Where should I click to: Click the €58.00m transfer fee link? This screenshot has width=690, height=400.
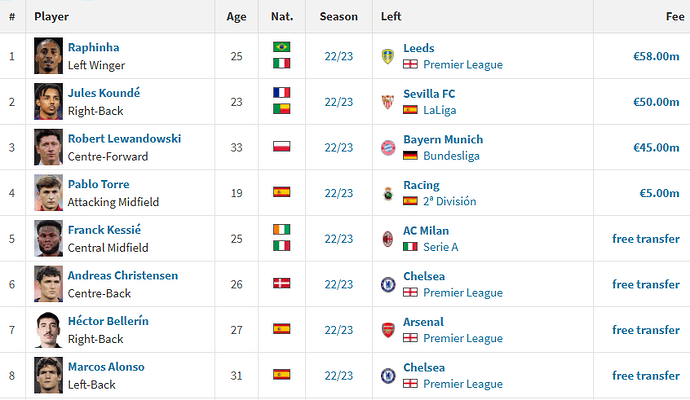coord(656,56)
